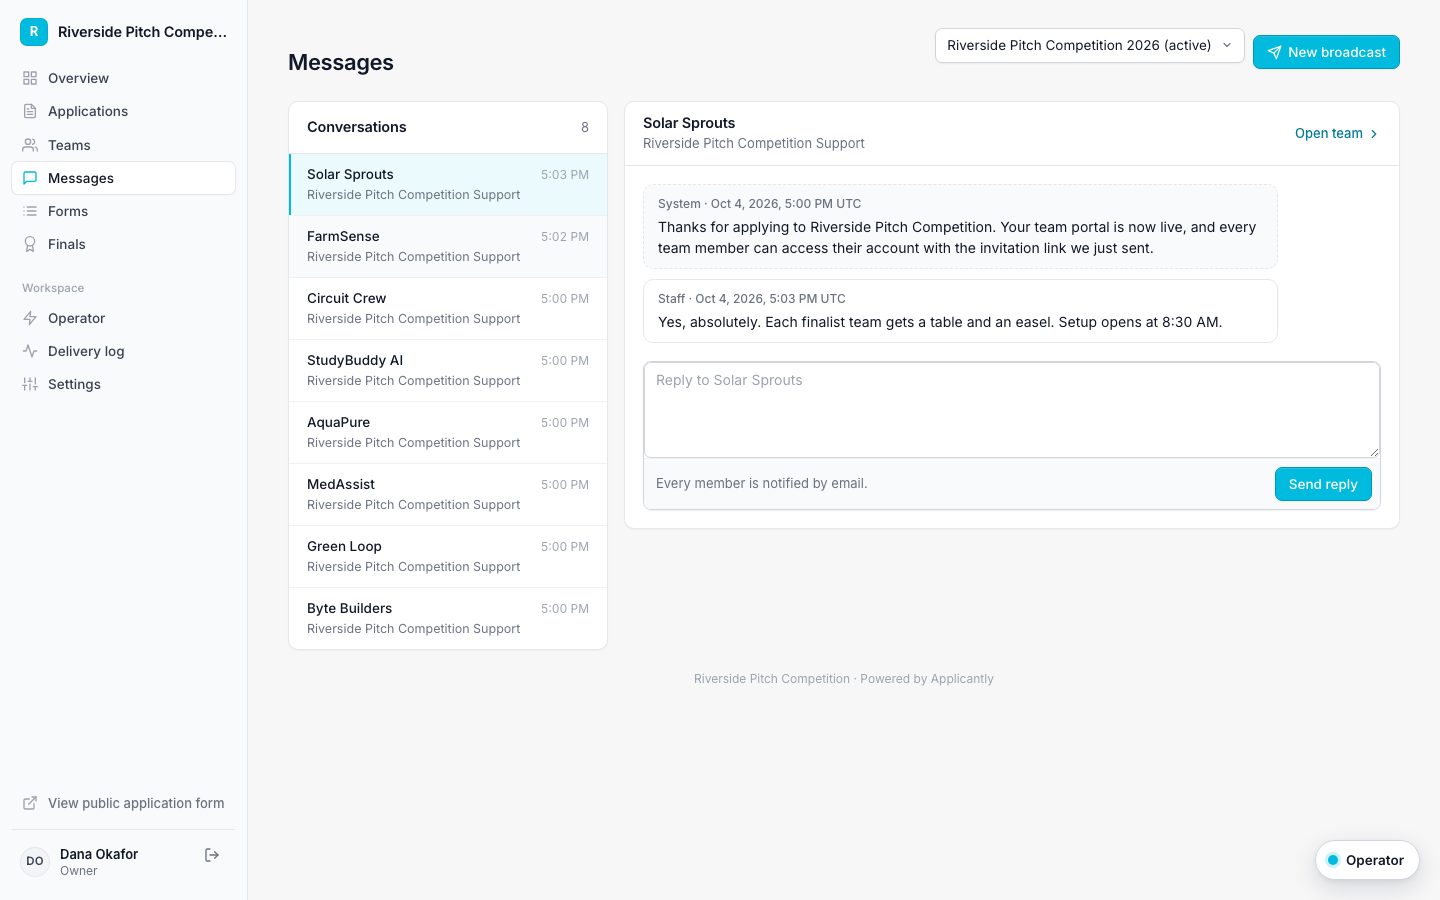Click the staff message about table and easel
The width and height of the screenshot is (1440, 900).
(x=960, y=311)
